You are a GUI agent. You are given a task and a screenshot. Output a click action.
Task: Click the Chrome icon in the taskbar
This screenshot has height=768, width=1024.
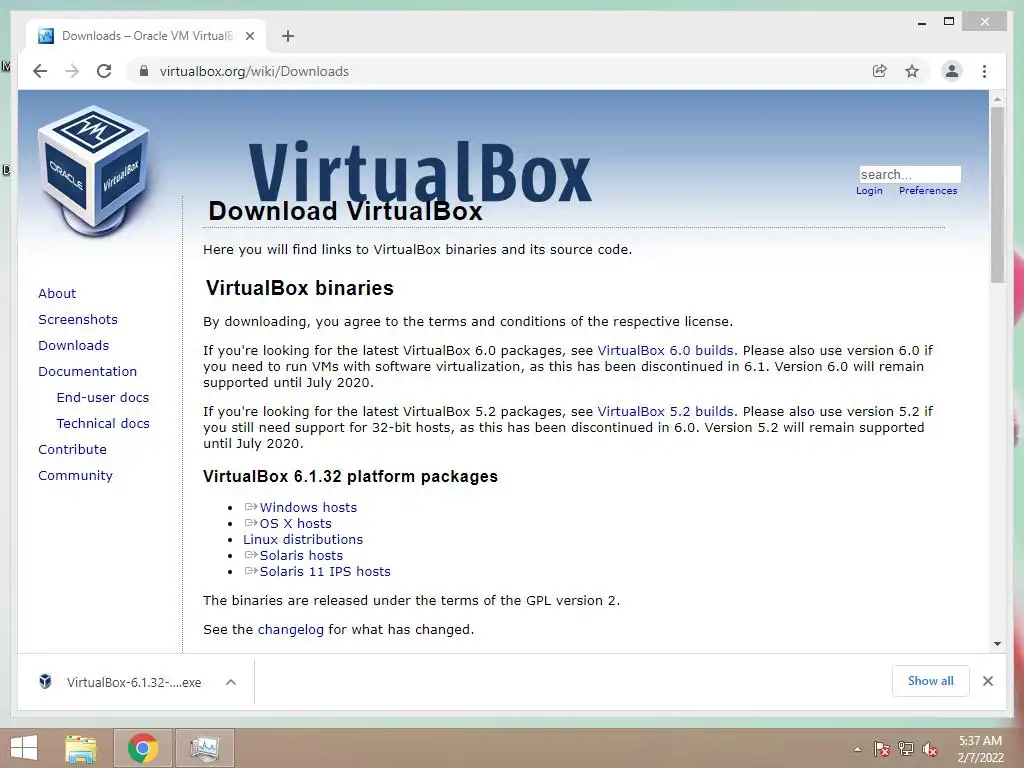point(142,748)
